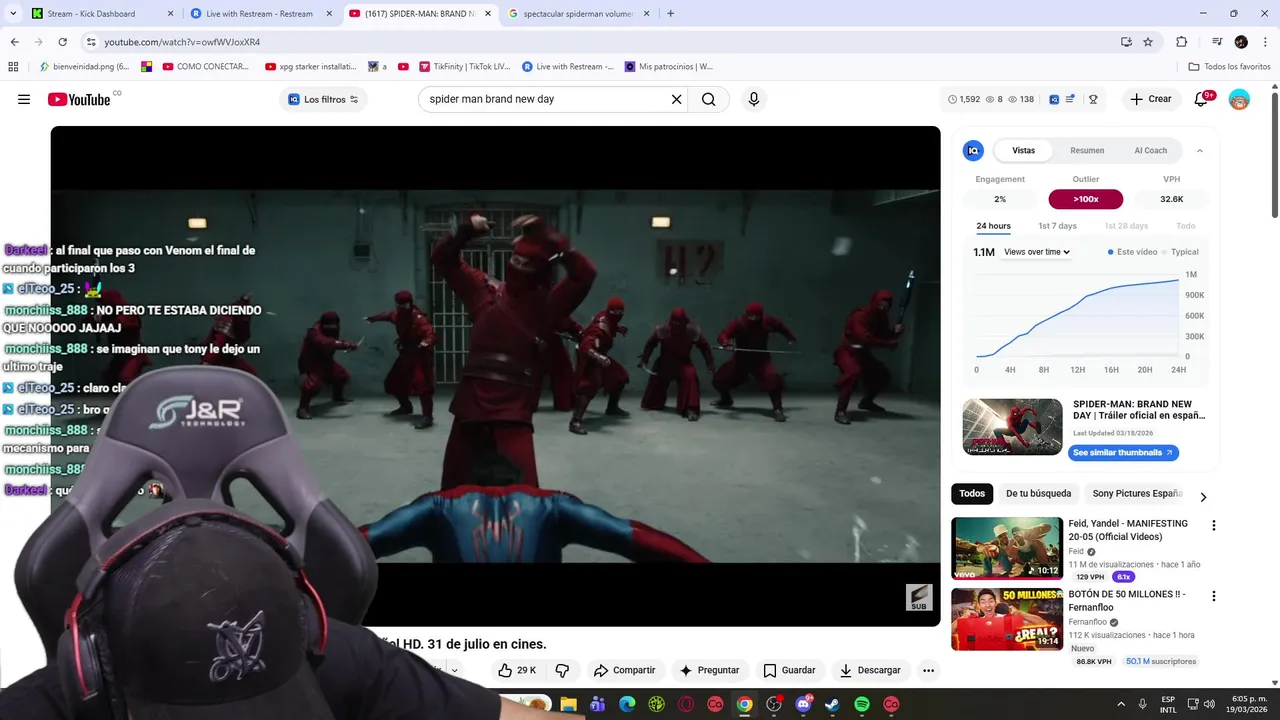Open the Chrome extensions puzzle icon

pyautogui.click(x=1181, y=42)
